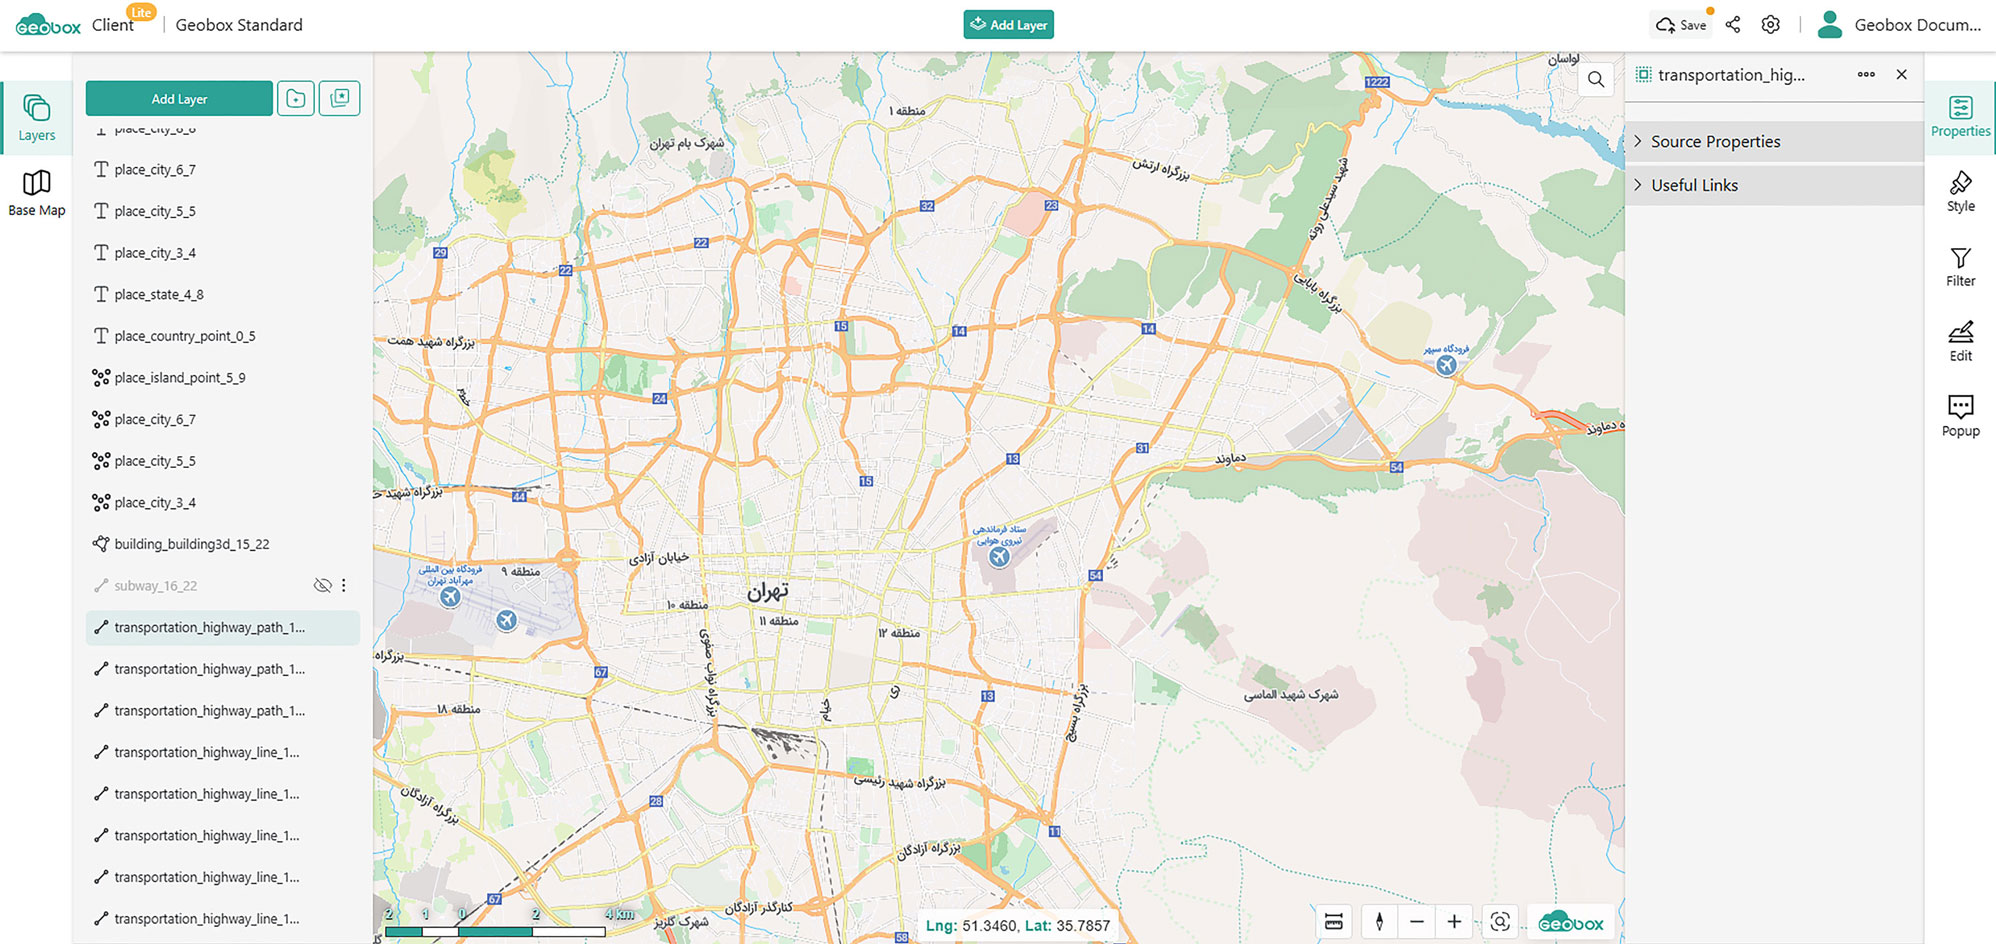Open the map search magnifier
The height and width of the screenshot is (944, 1996).
pyautogui.click(x=1596, y=80)
